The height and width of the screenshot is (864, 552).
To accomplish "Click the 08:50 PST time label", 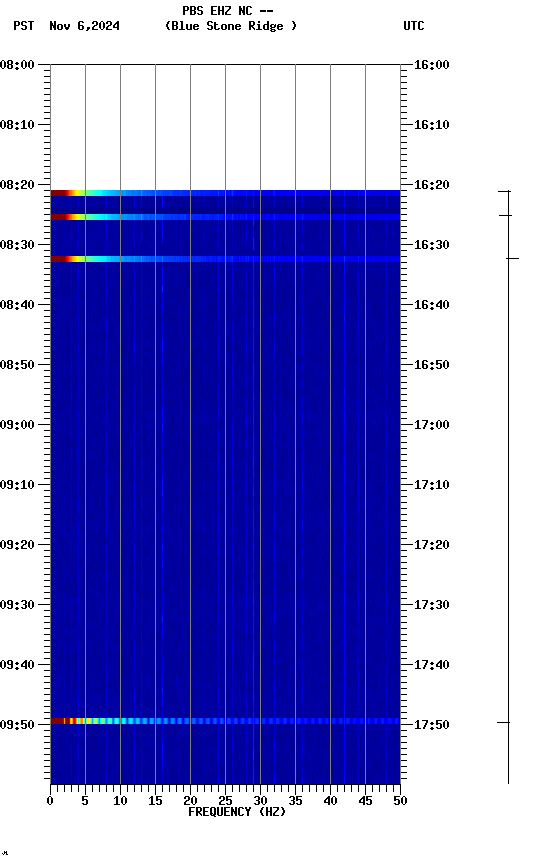I will tap(17, 365).
